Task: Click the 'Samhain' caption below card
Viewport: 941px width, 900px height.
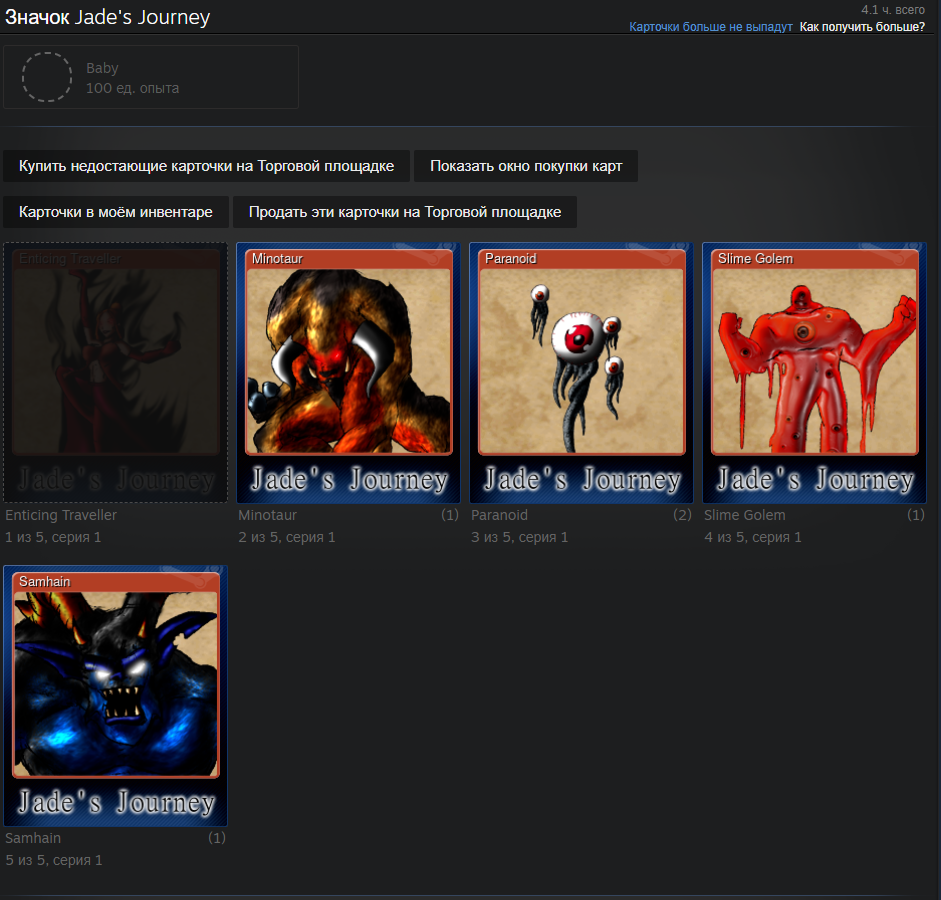Action: [x=33, y=838]
